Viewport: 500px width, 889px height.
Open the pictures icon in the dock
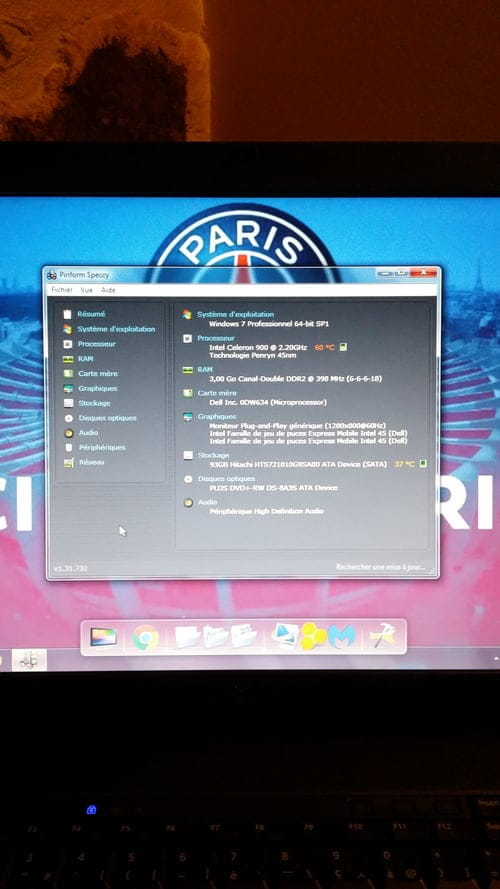[285, 635]
